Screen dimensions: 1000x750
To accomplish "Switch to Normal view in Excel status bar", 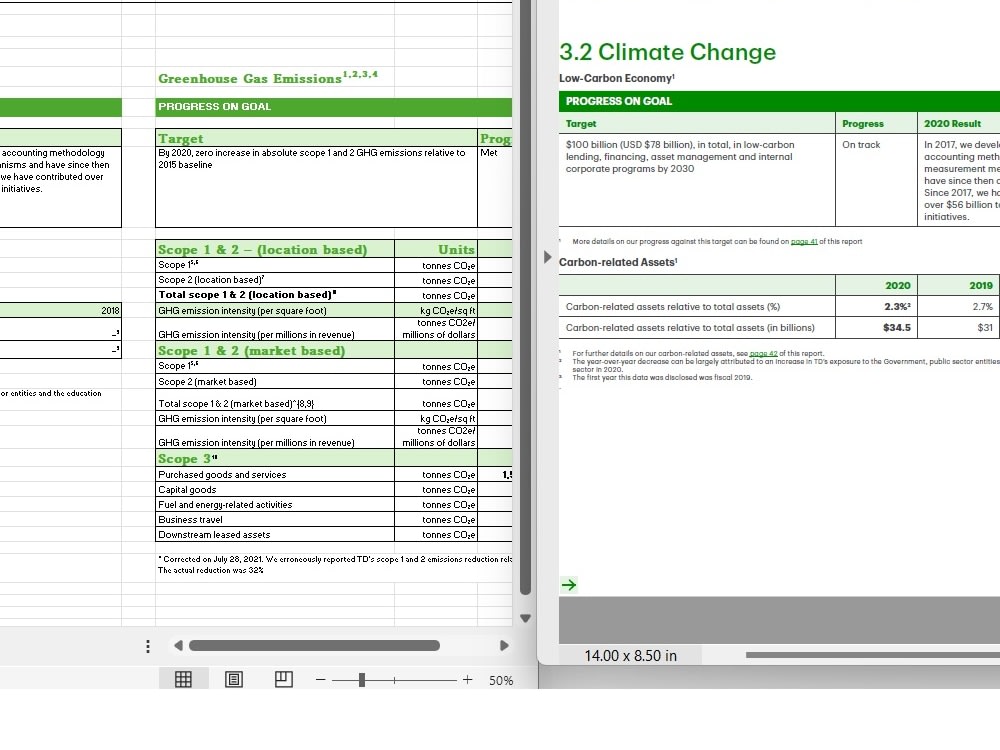I will click(183, 679).
